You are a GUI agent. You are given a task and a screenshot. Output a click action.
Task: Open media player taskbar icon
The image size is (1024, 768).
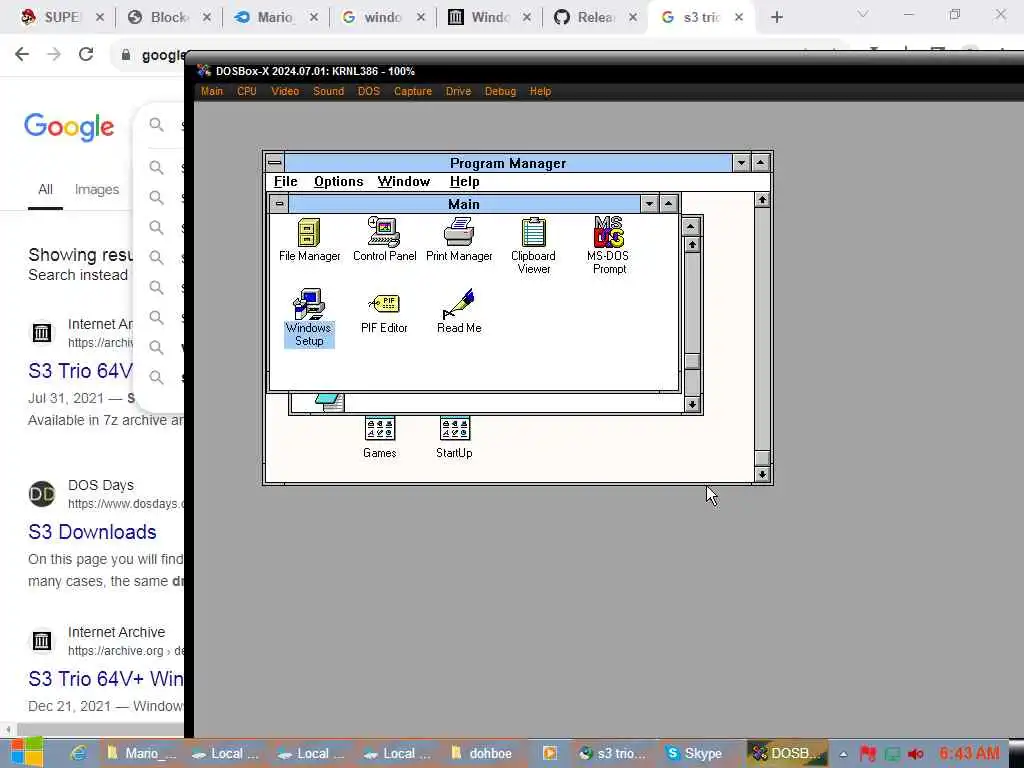(550, 753)
